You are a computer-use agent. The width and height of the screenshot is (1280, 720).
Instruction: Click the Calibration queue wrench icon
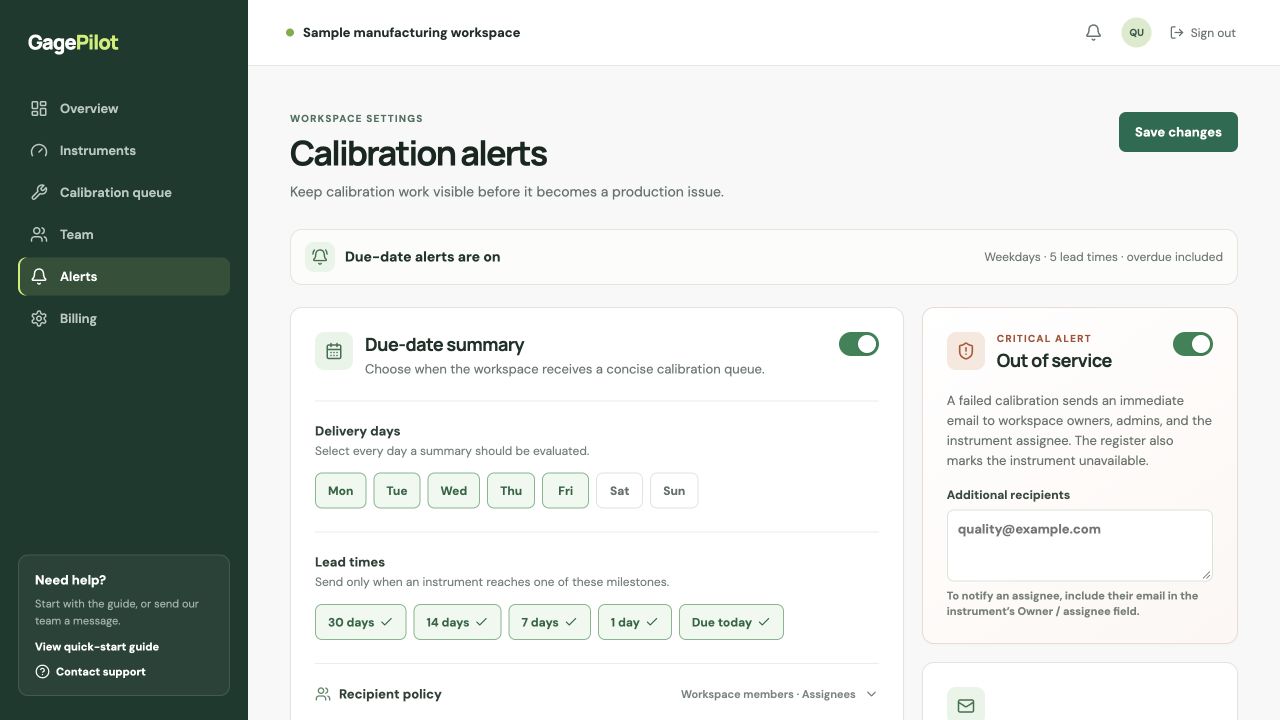click(39, 192)
